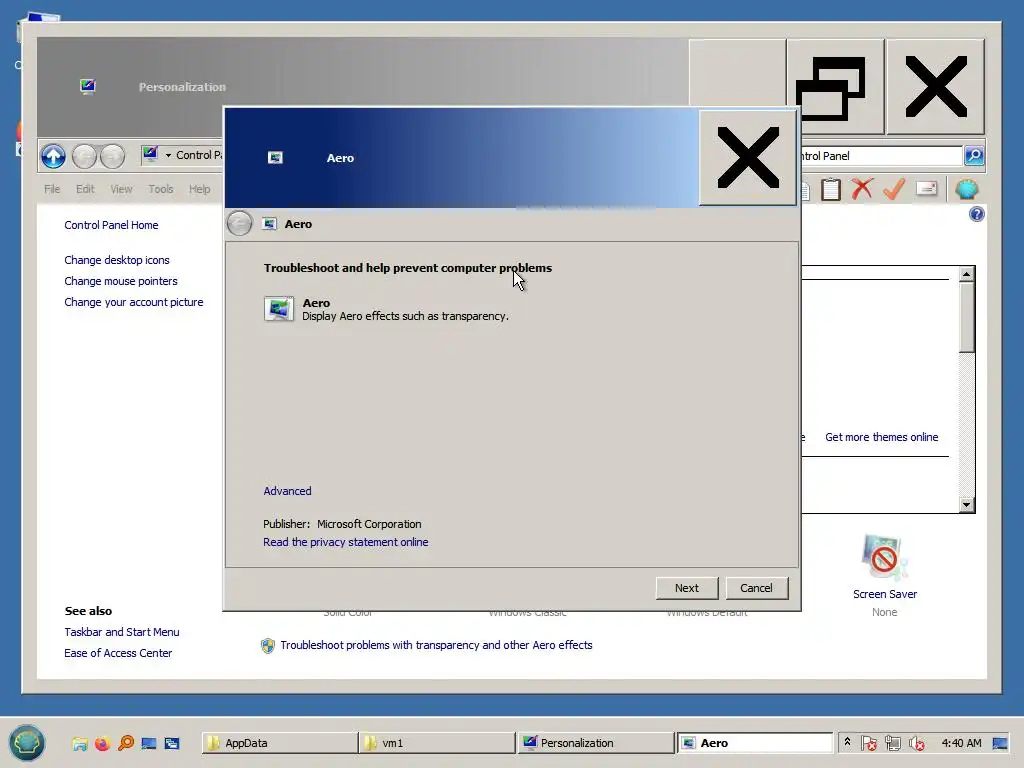Open the Advanced link in troubleshooter
This screenshot has height=768, width=1024.
pyautogui.click(x=287, y=491)
